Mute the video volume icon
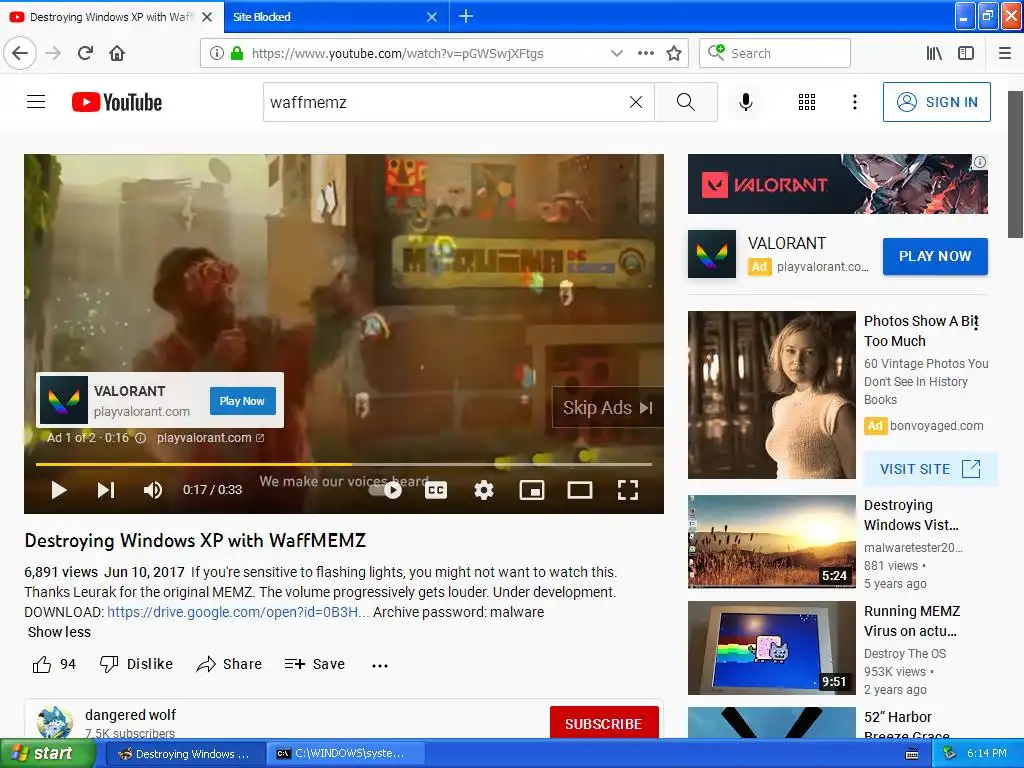 tap(153, 490)
